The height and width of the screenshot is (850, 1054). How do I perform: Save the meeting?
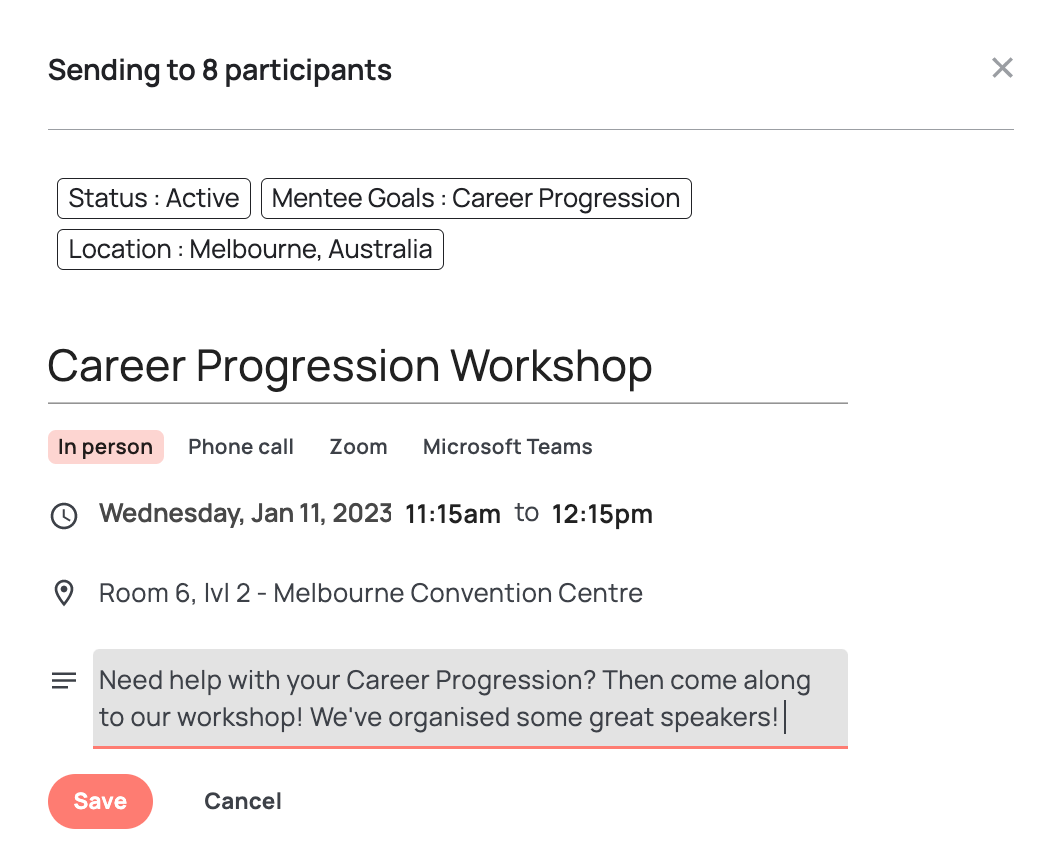[100, 801]
